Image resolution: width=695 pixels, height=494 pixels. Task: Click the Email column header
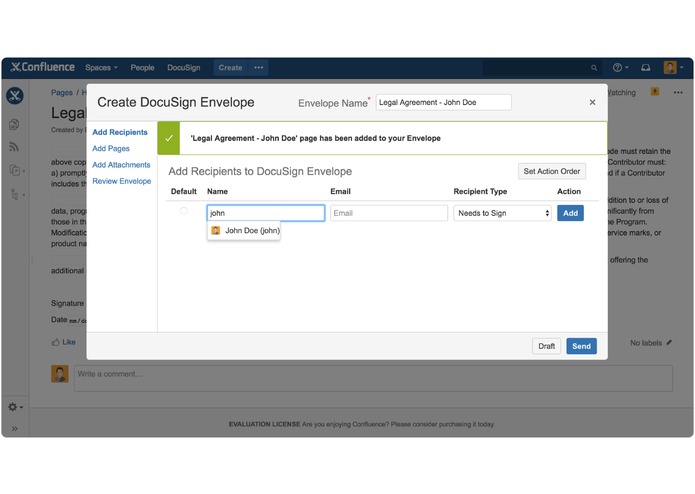coord(340,191)
